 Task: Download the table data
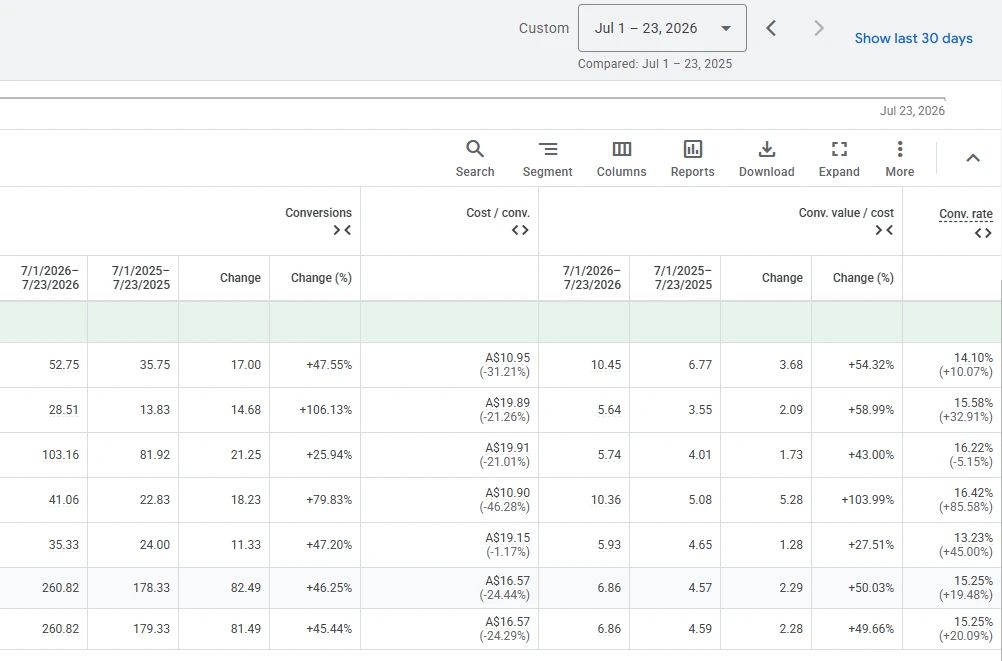[767, 159]
